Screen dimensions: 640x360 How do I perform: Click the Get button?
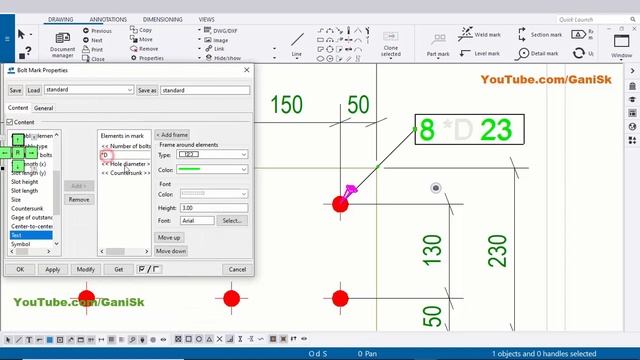click(x=118, y=269)
